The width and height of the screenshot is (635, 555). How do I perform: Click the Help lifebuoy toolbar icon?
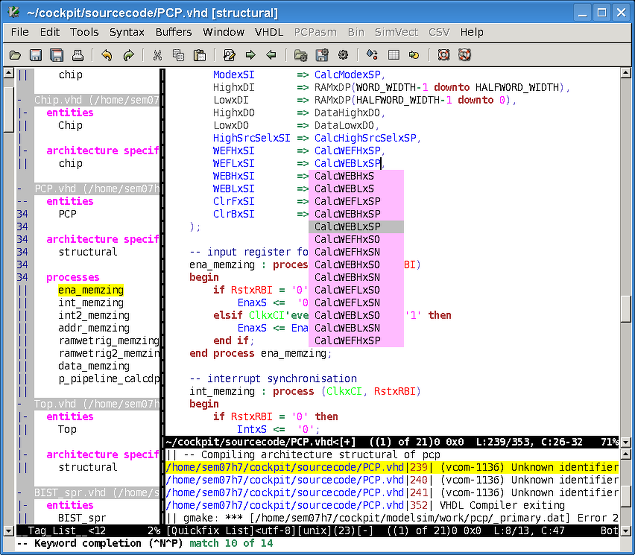443,55
